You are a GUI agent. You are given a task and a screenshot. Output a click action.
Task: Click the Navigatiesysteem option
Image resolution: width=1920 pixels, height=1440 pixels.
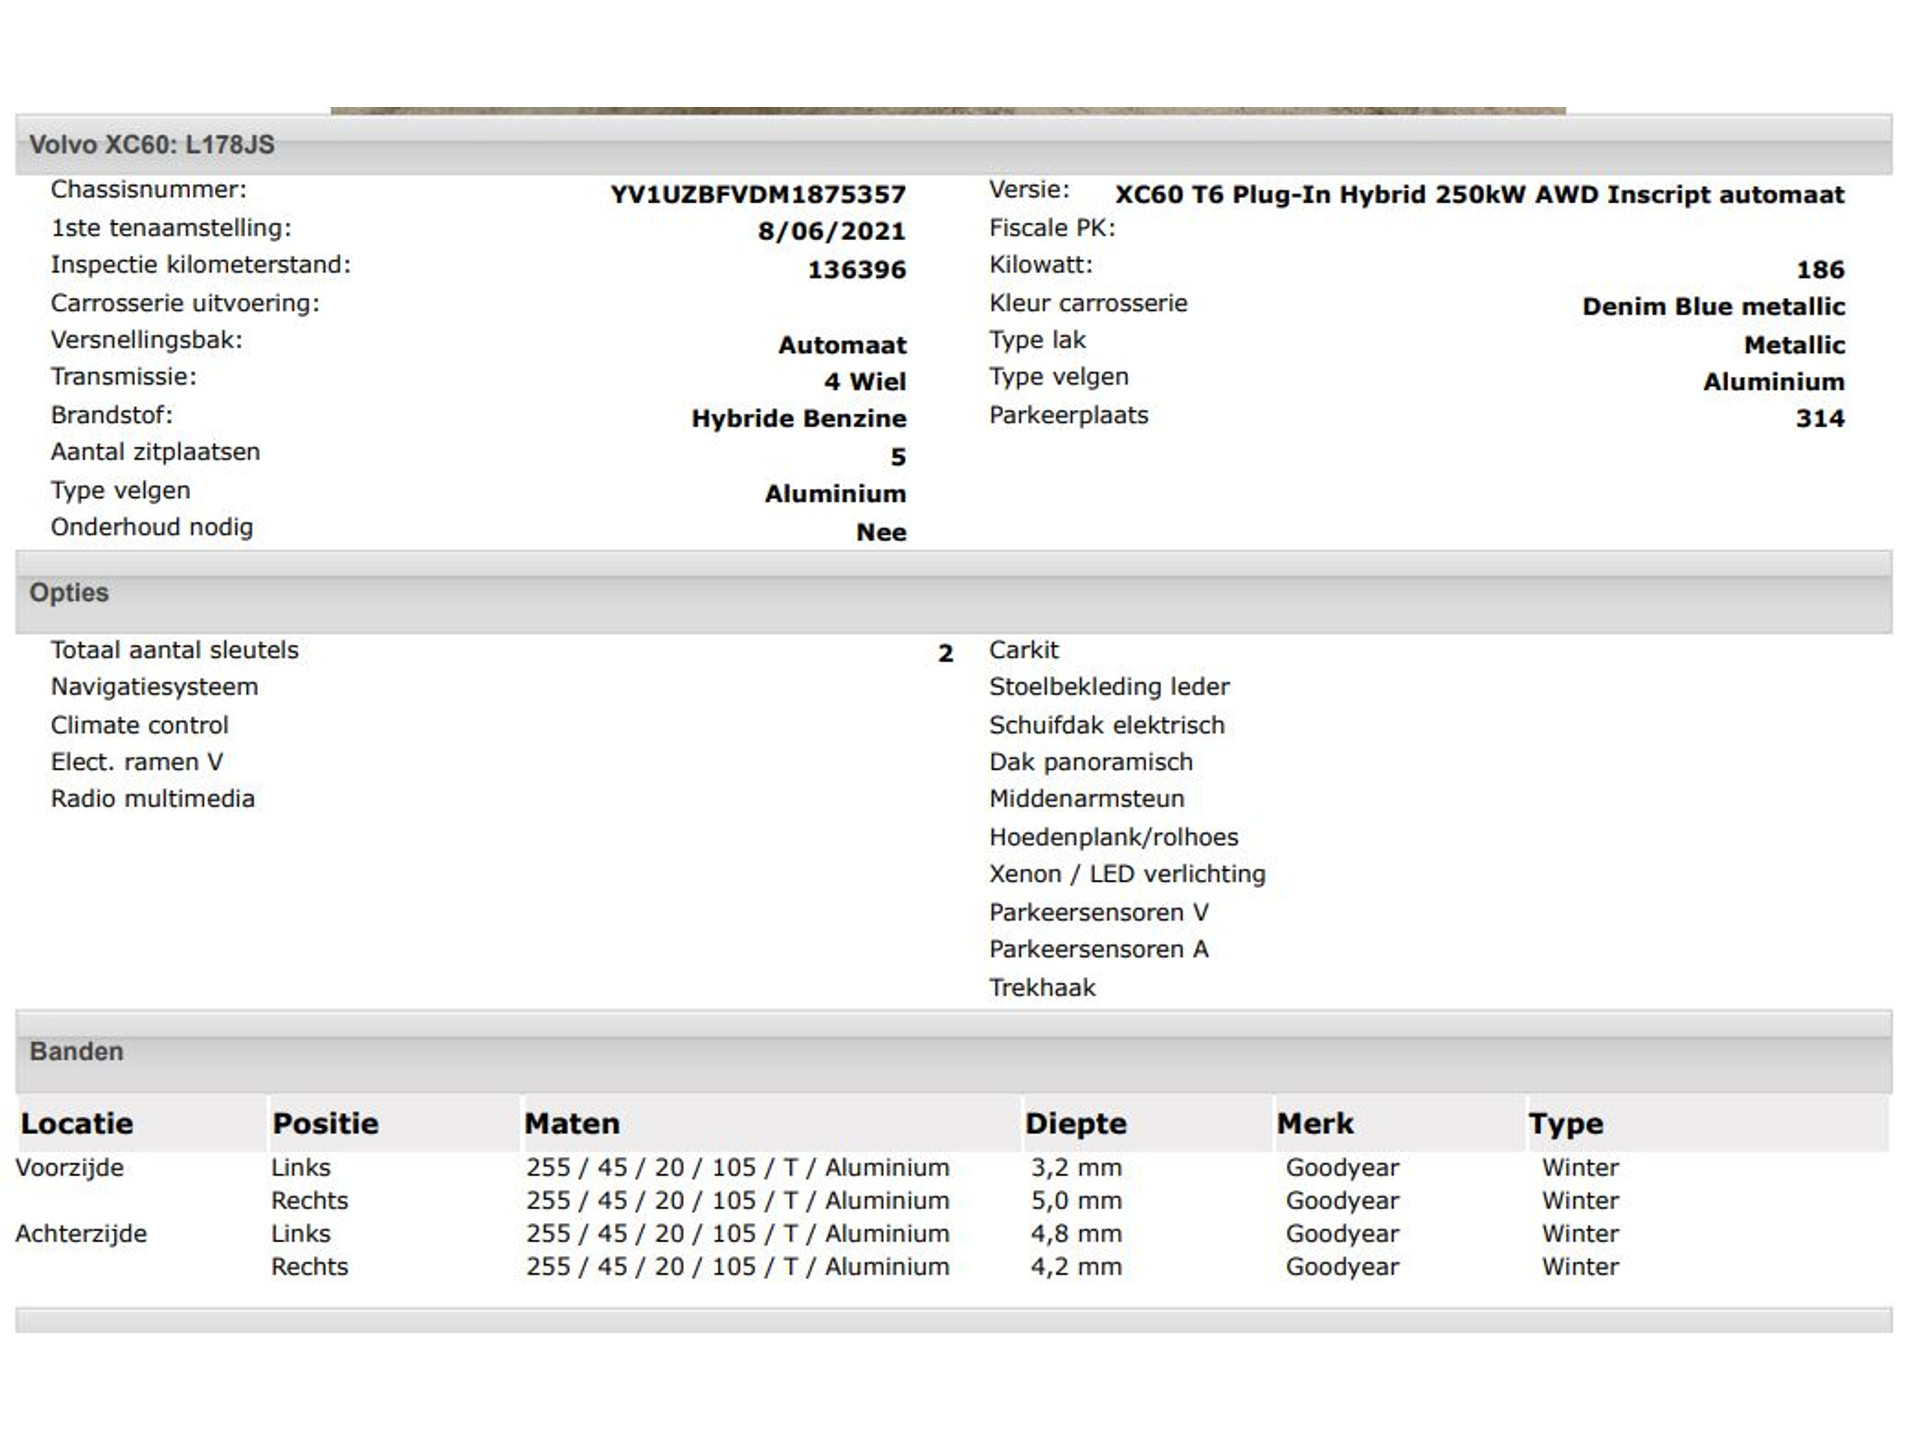155,687
